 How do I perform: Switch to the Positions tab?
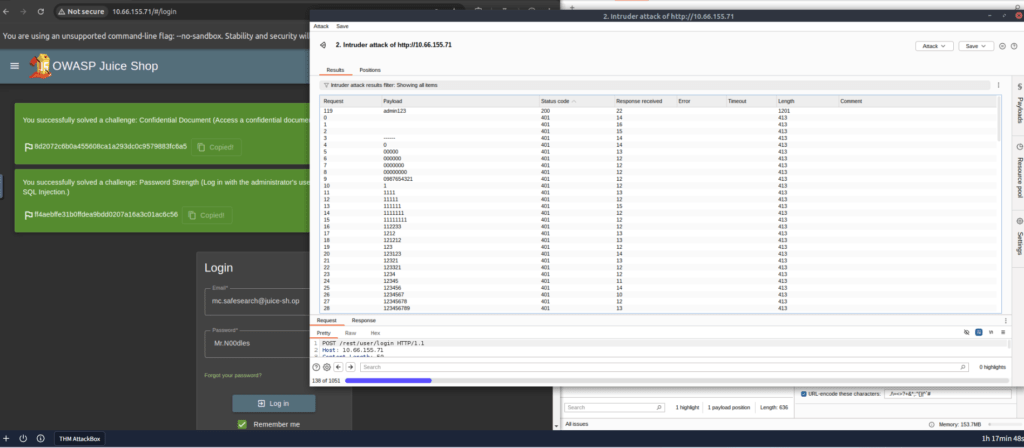370,70
